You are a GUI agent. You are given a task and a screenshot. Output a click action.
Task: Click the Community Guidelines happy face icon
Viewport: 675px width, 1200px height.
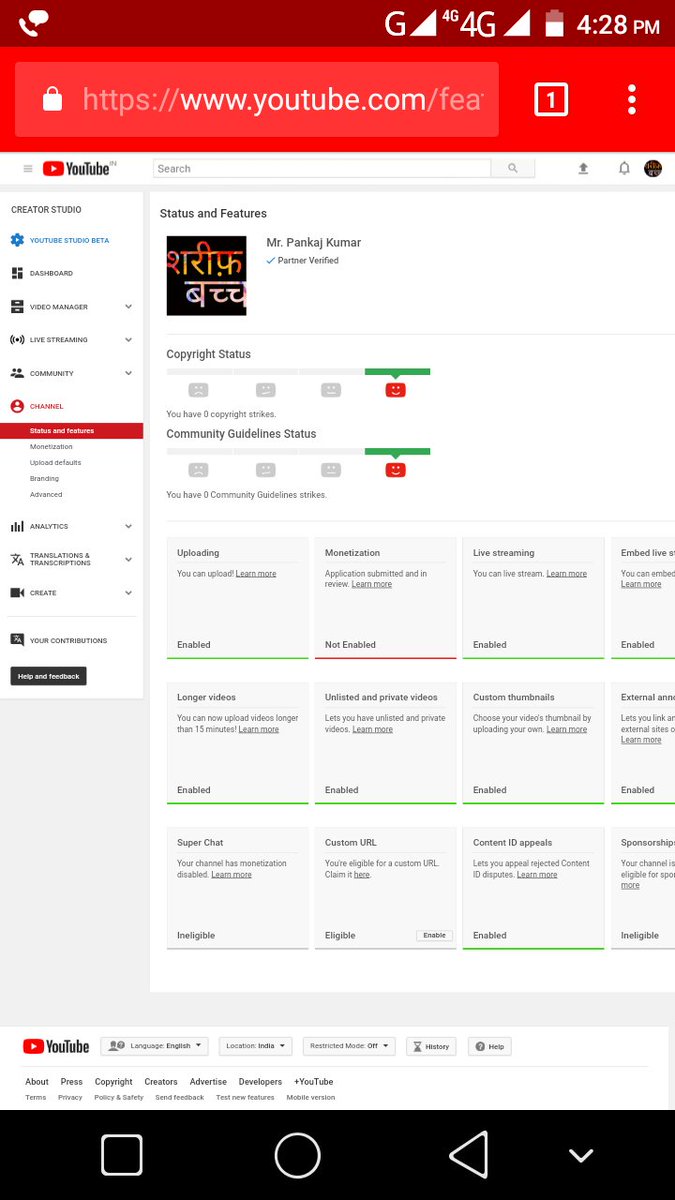[x=395, y=469]
